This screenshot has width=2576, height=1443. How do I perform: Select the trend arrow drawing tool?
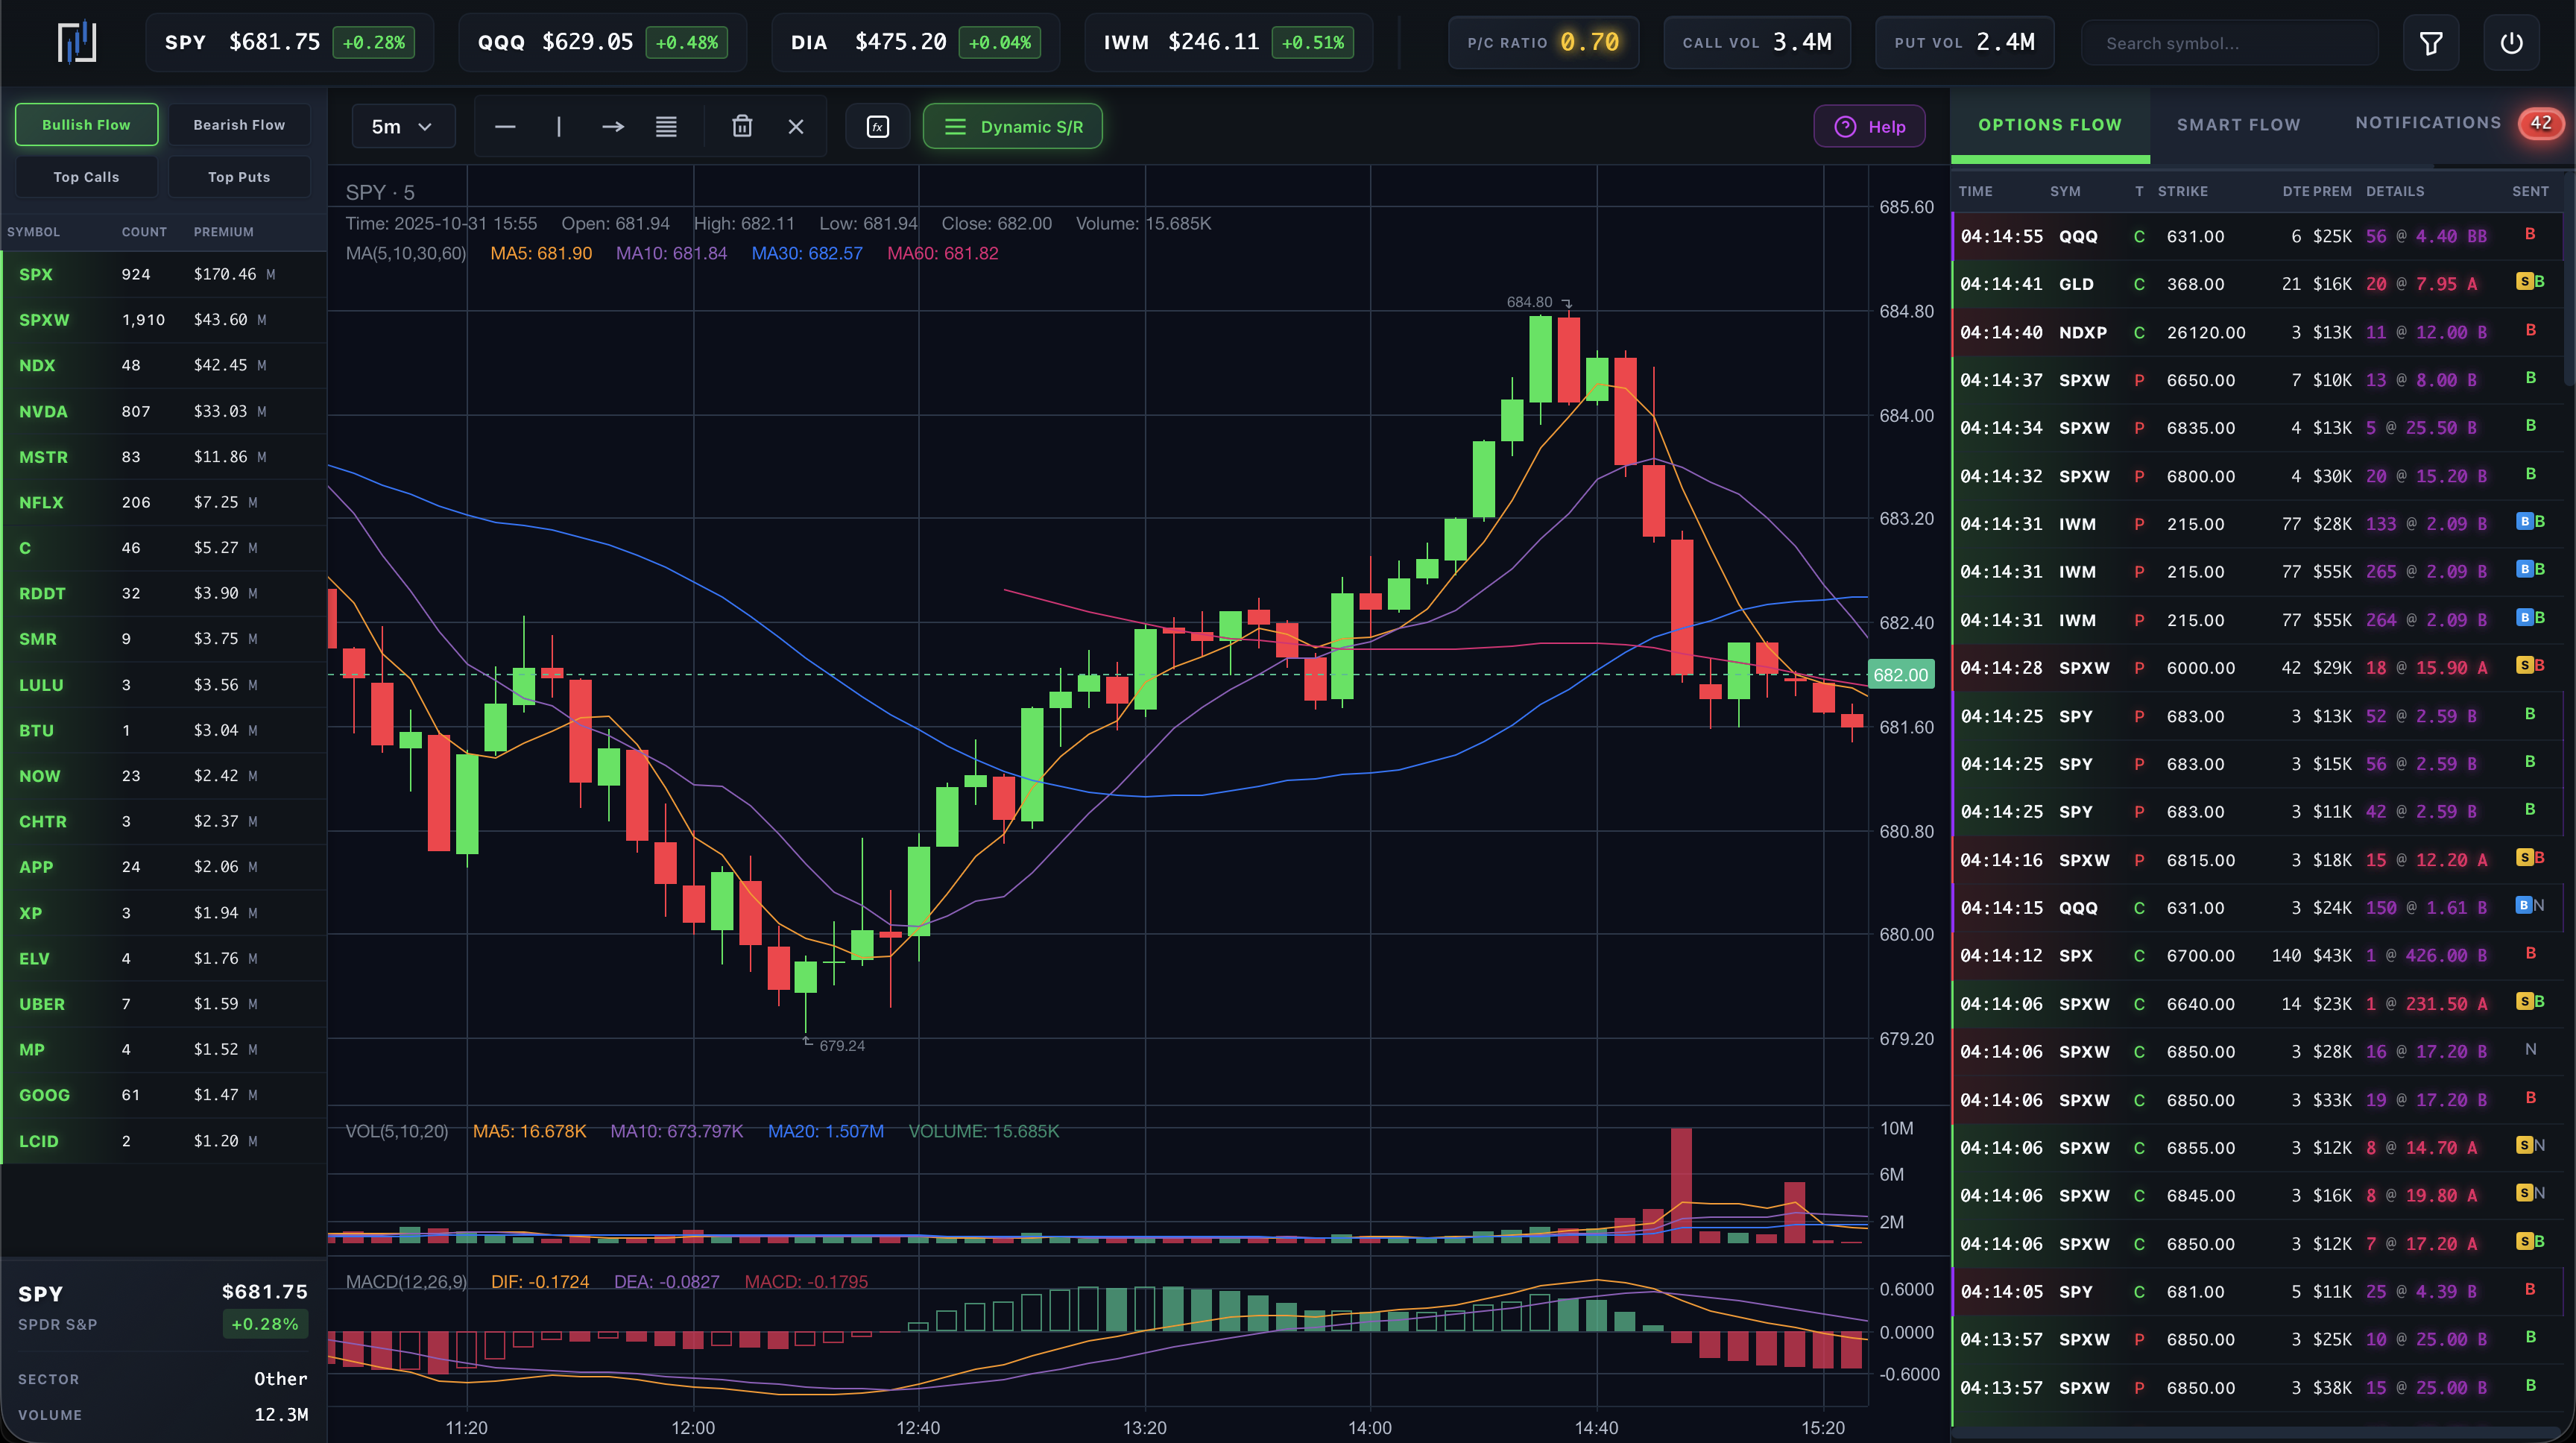[612, 126]
